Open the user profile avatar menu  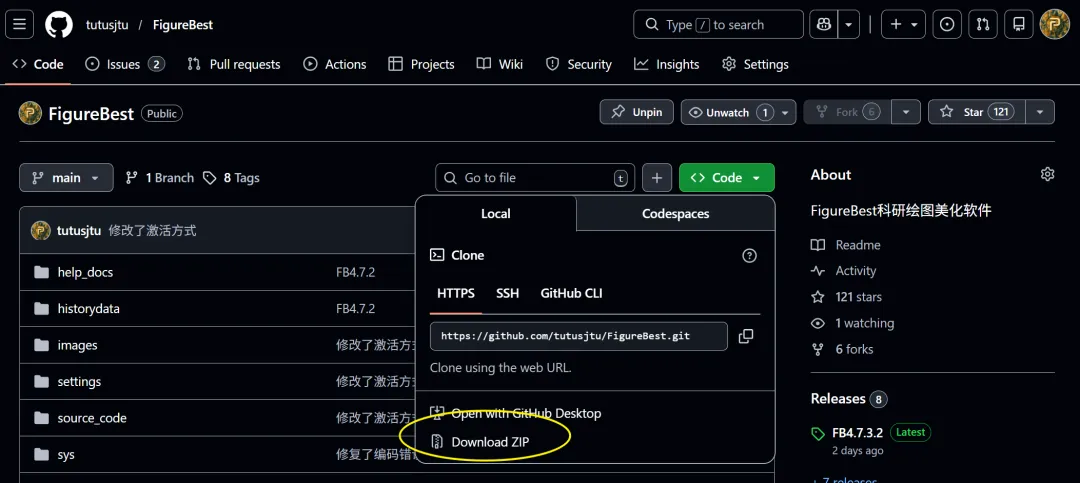(1055, 25)
